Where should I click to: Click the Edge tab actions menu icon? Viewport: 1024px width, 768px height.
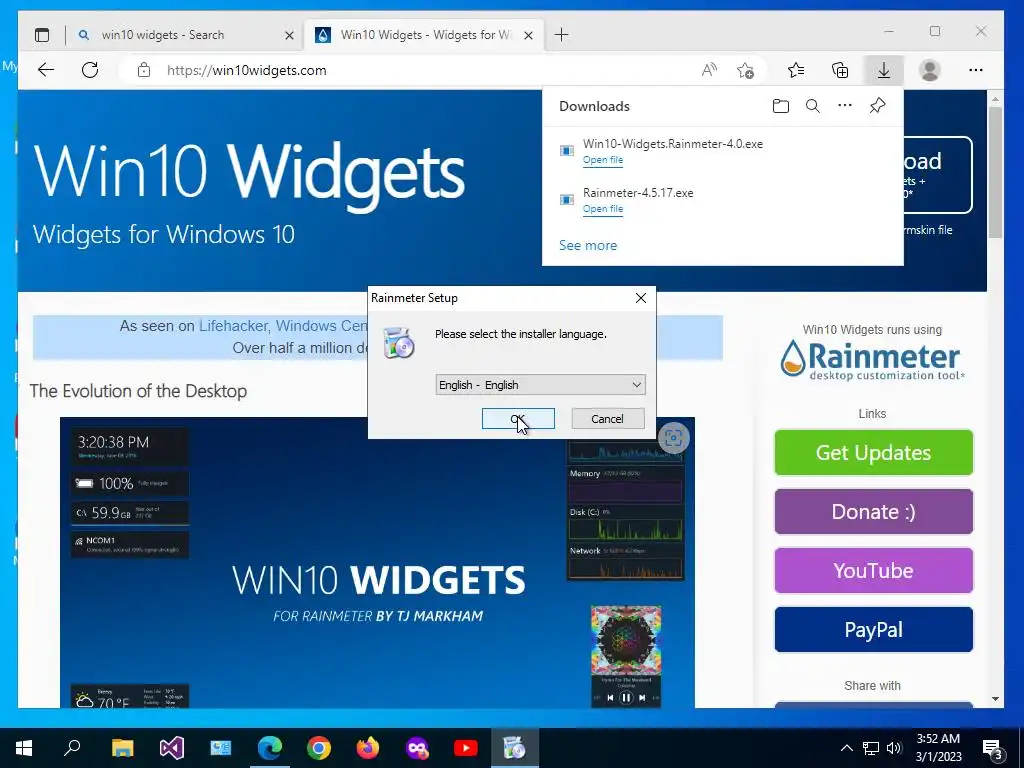tap(42, 35)
